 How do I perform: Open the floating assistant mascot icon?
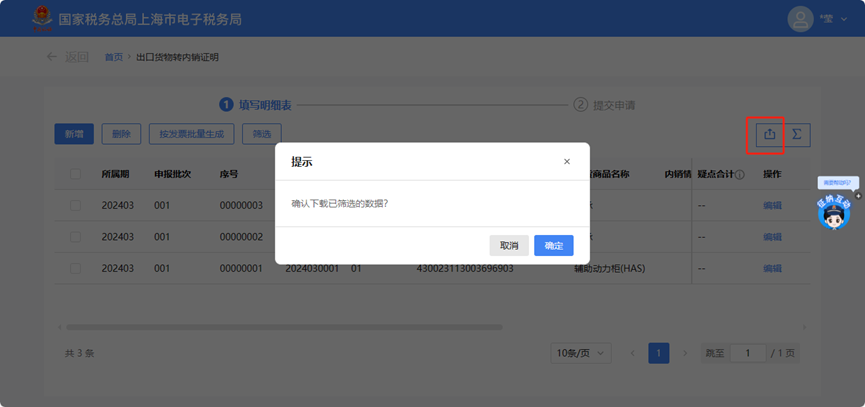pos(833,213)
